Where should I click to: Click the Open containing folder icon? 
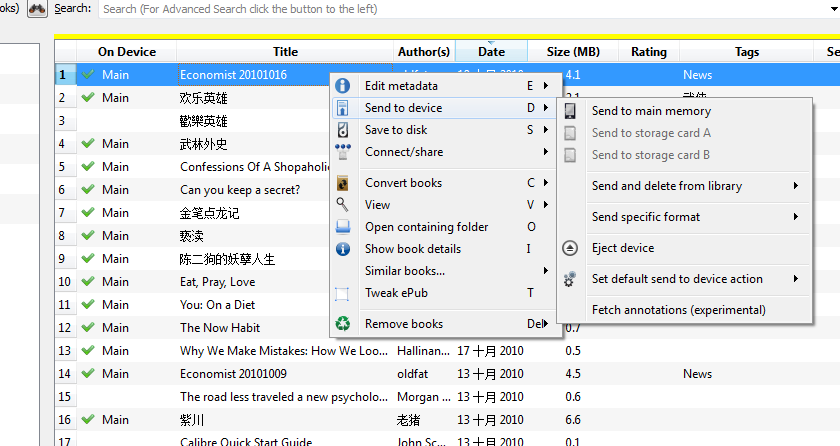point(342,227)
